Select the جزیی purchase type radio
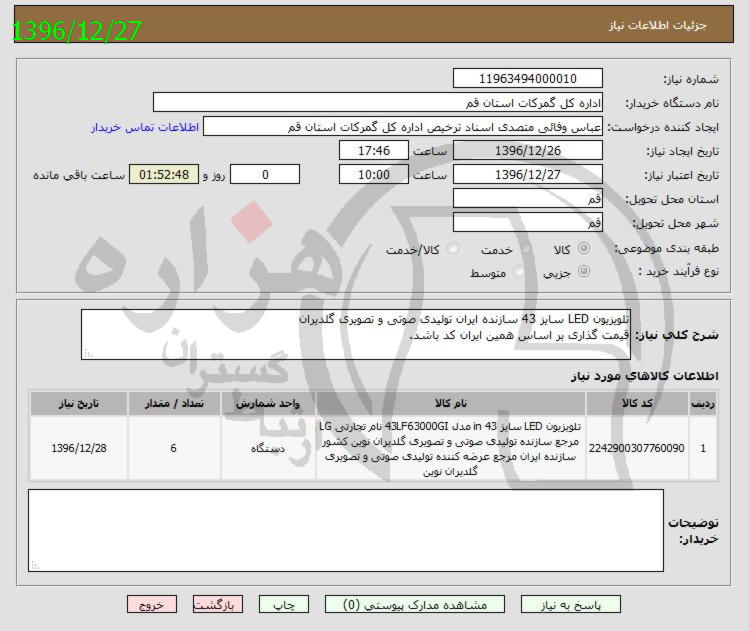749x631 pixels. tap(584, 271)
